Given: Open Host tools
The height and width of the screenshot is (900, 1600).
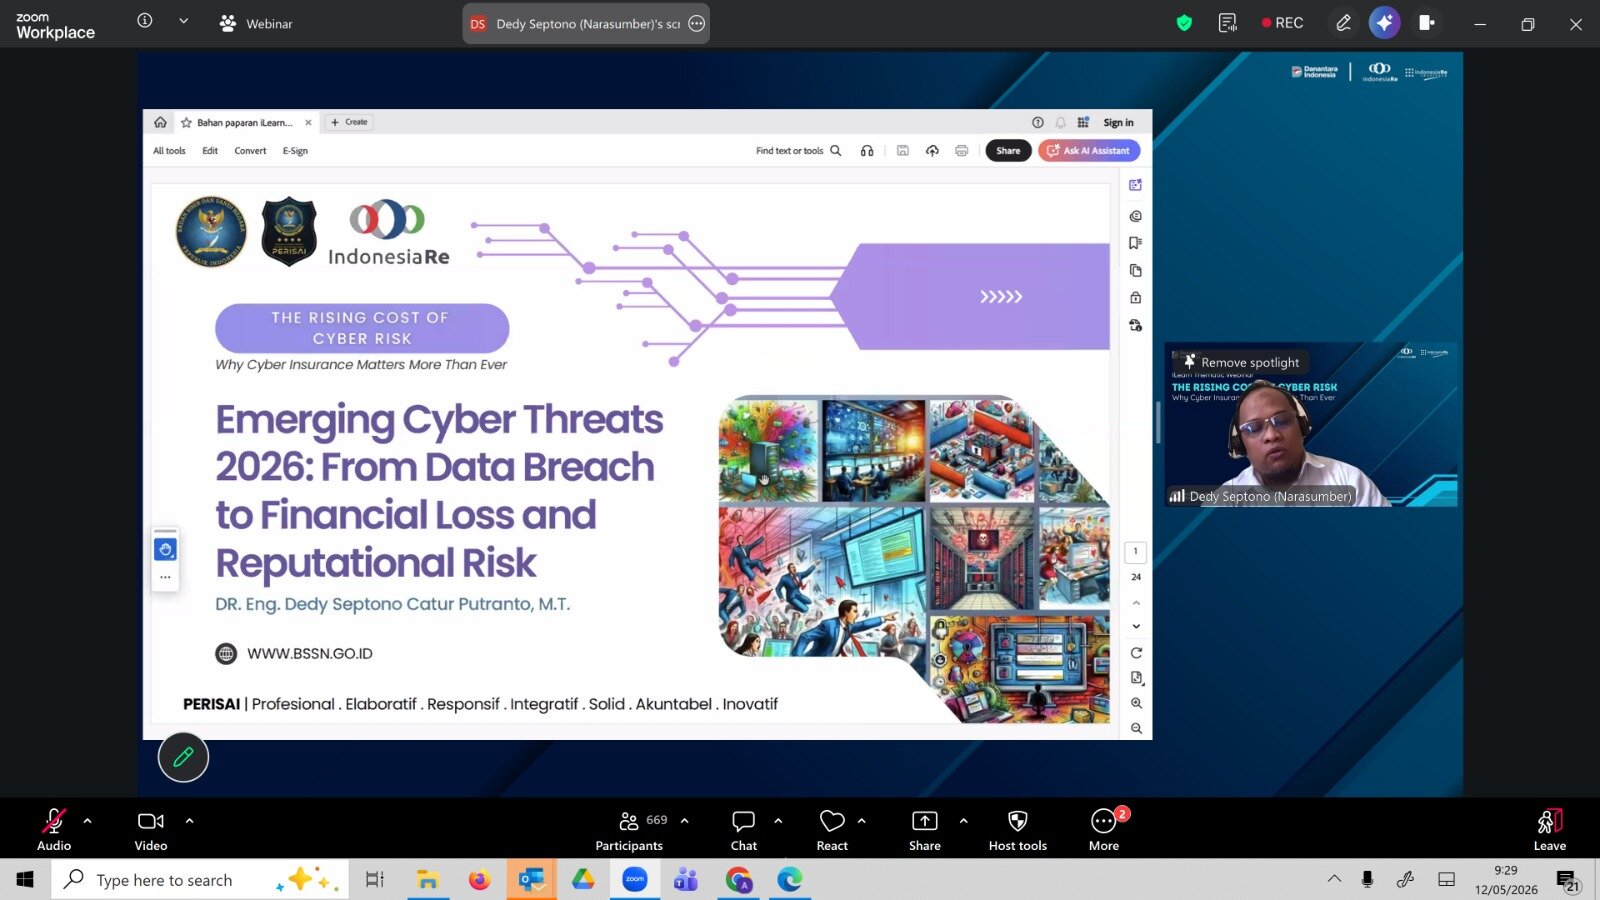Looking at the screenshot, I should click(1018, 830).
